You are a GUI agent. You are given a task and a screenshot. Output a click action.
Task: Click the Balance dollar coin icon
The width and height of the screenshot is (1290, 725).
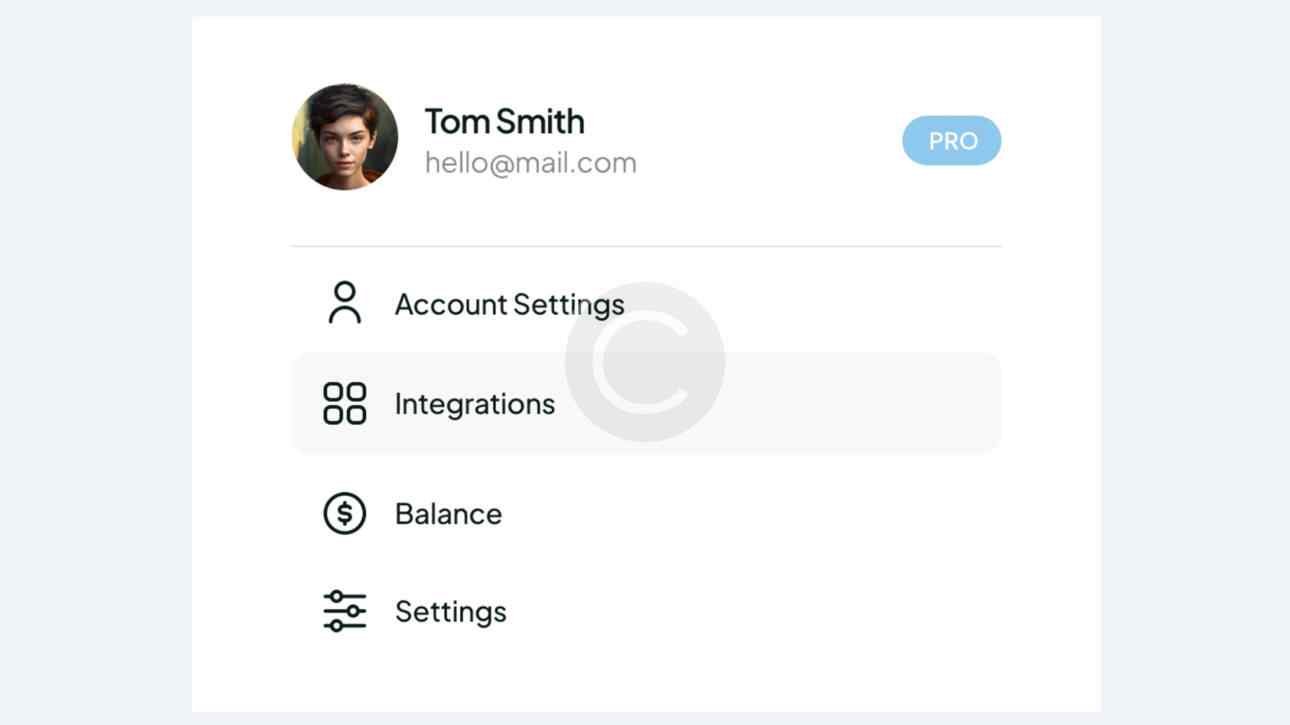click(x=345, y=514)
